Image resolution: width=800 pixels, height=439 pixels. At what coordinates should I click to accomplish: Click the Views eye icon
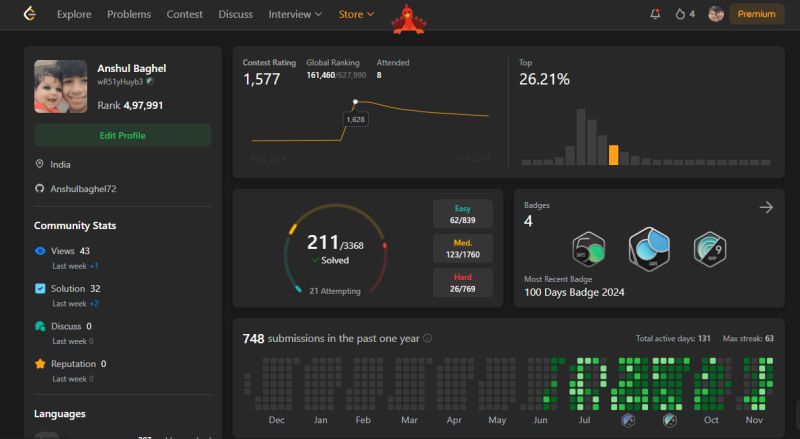[40, 251]
